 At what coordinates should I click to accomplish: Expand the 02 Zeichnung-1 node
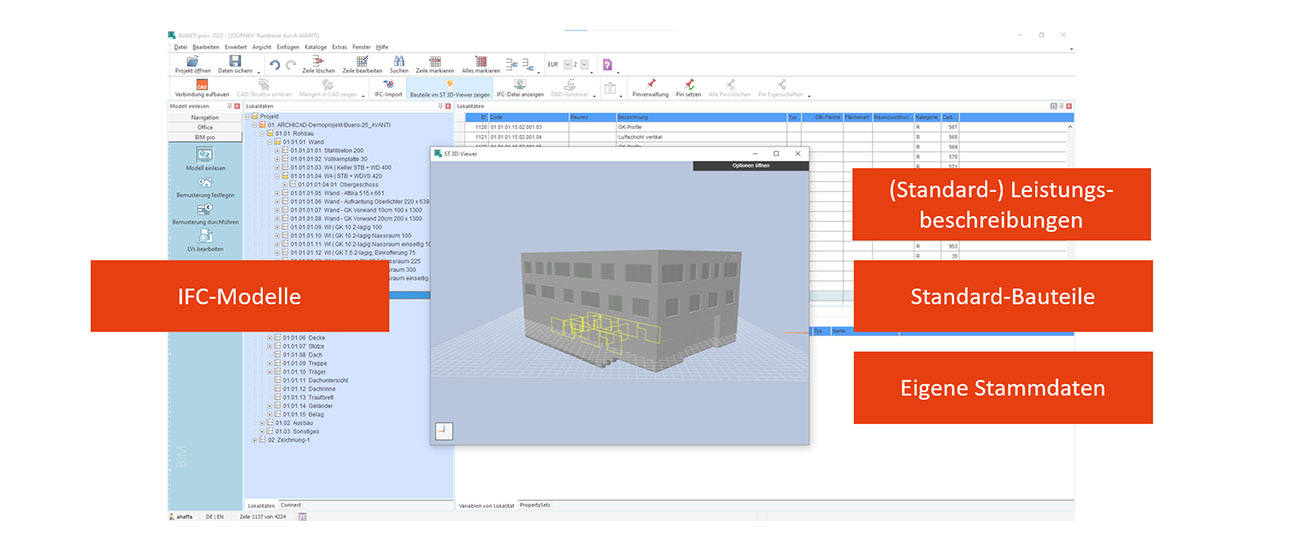point(255,440)
